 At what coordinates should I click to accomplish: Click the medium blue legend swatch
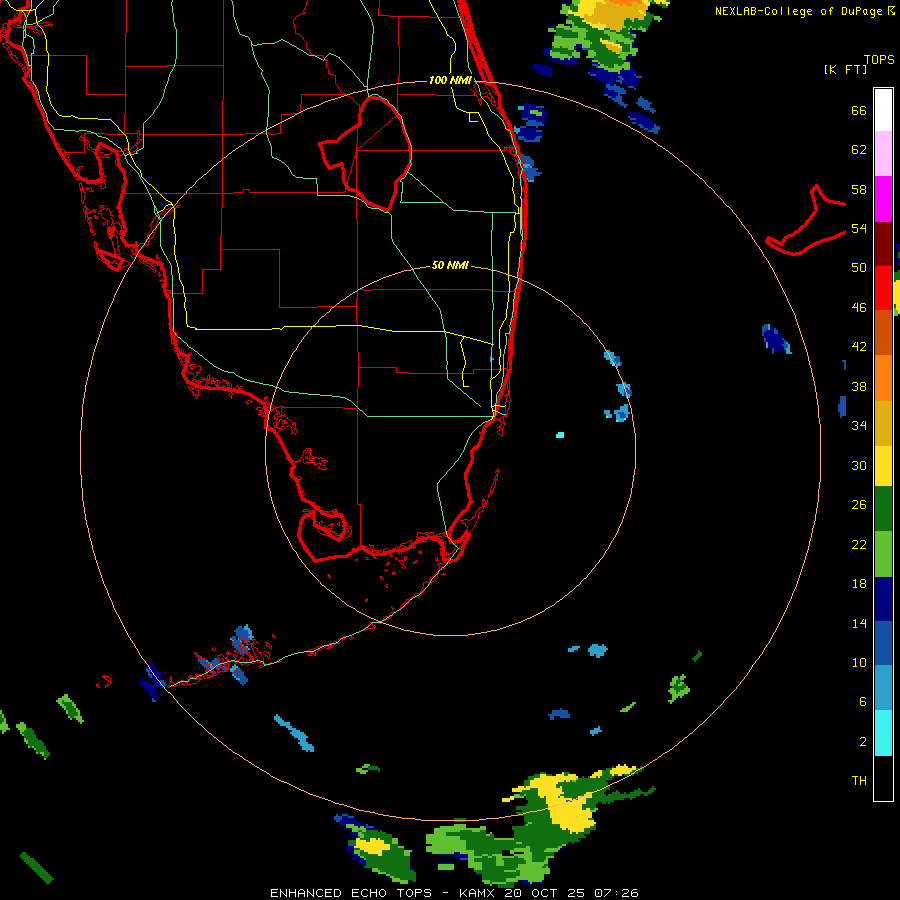click(883, 643)
